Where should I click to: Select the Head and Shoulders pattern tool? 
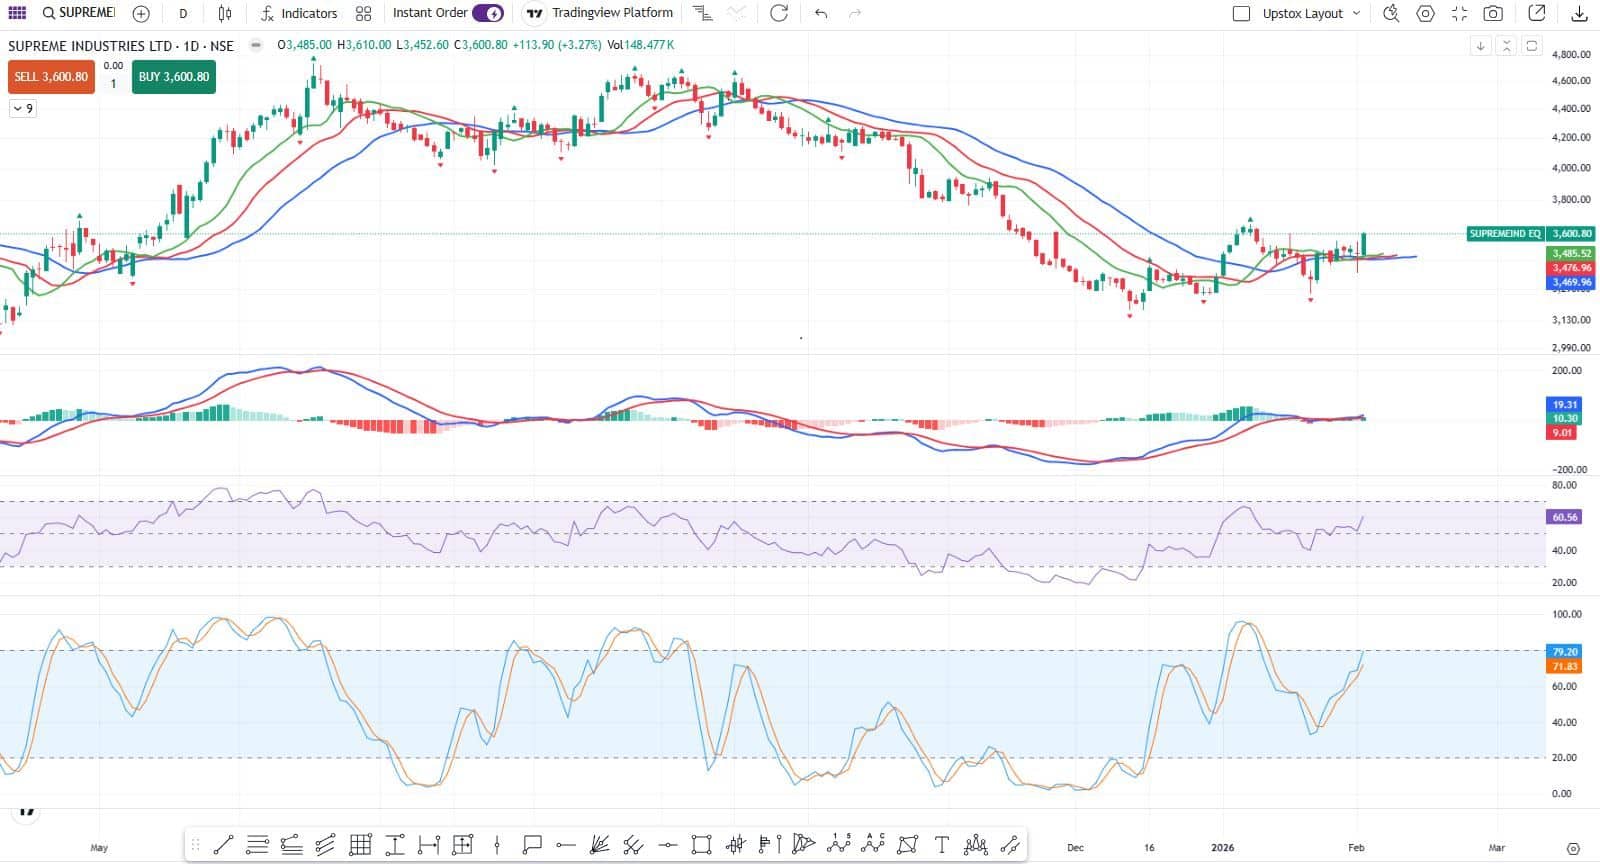(975, 845)
